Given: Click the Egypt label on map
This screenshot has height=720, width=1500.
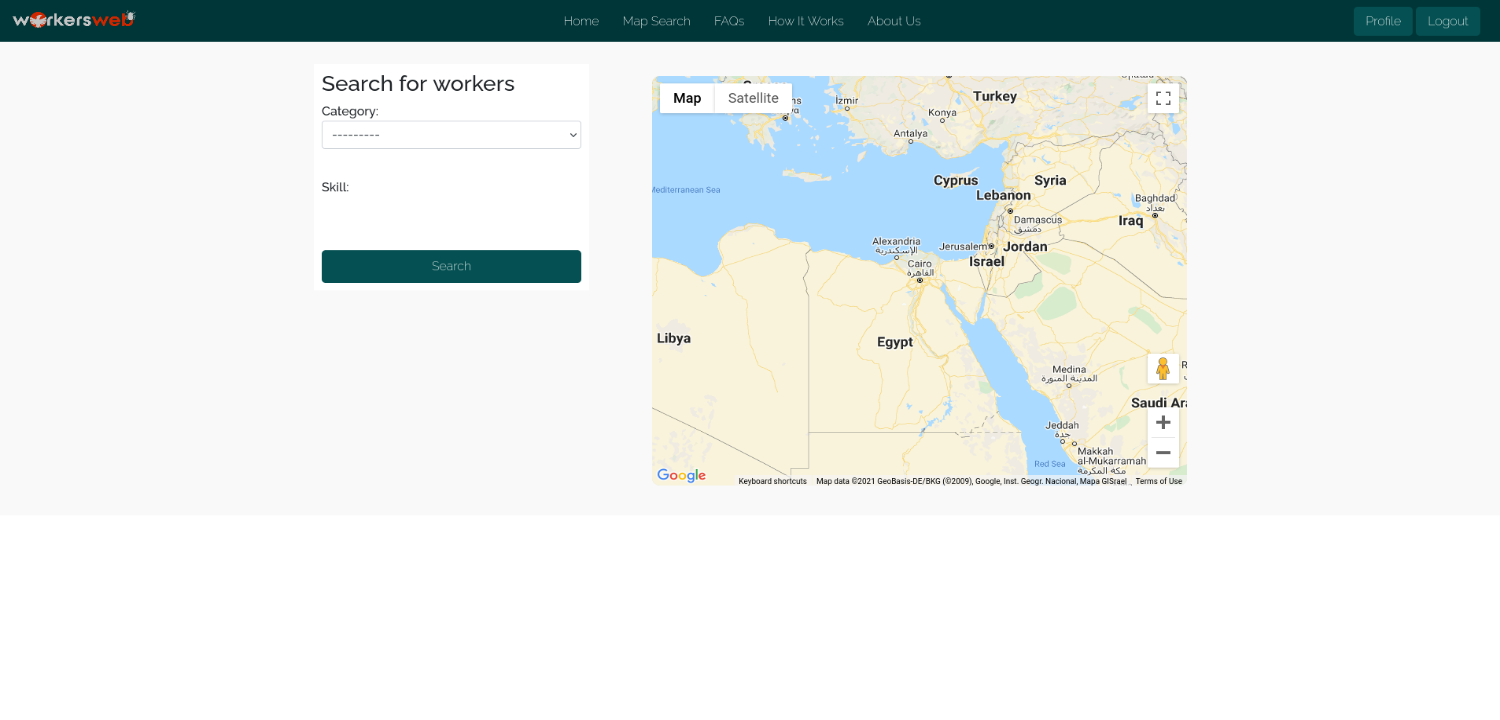Looking at the screenshot, I should [895, 342].
